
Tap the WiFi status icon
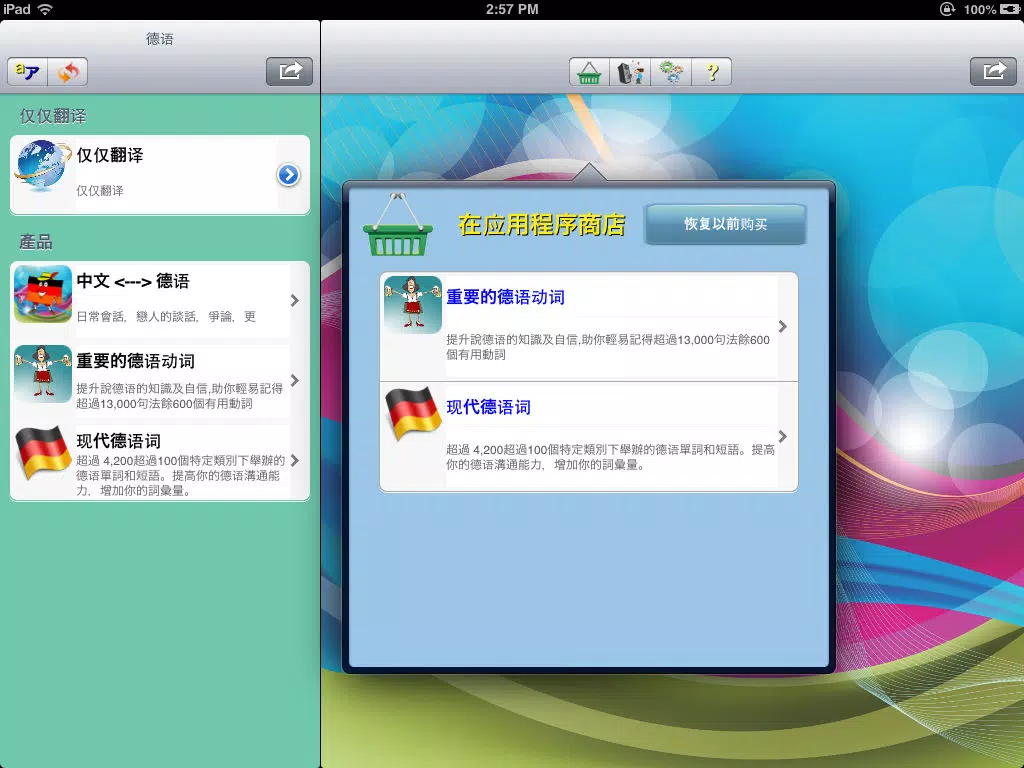(x=45, y=9)
